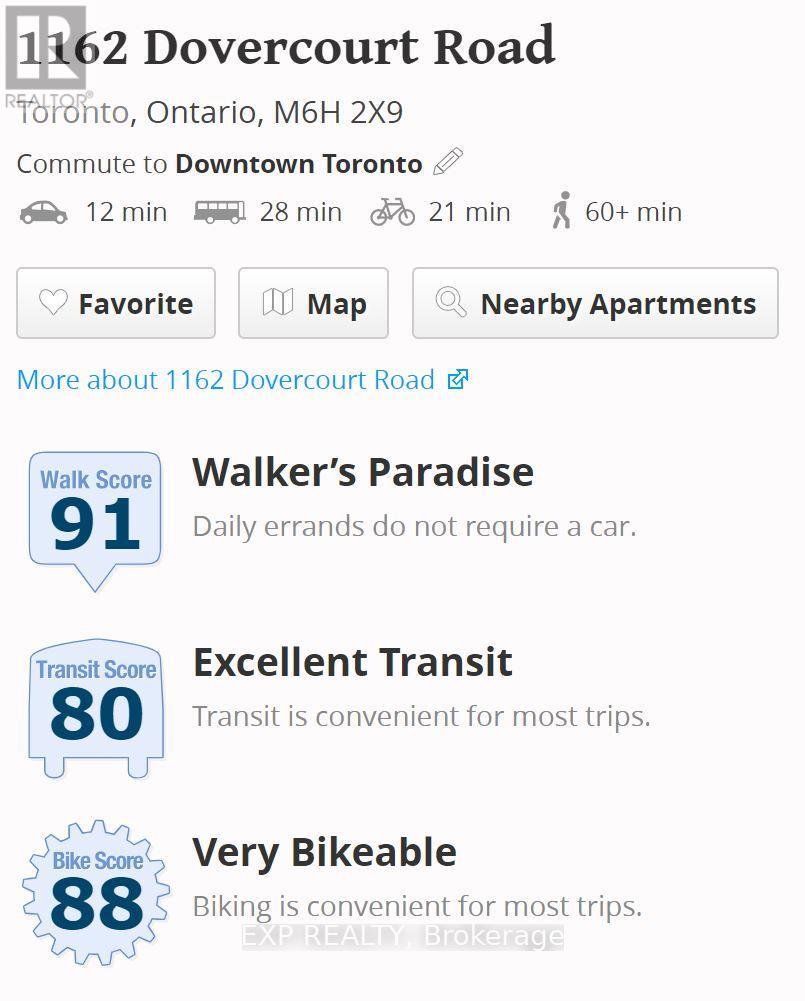
Task: Open the Map button
Action: 313,303
